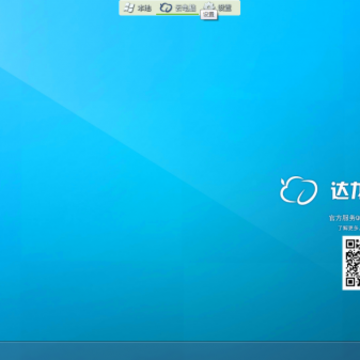Click the leaf stem of cloud logo
This screenshot has height=360, width=360.
pos(283,182)
